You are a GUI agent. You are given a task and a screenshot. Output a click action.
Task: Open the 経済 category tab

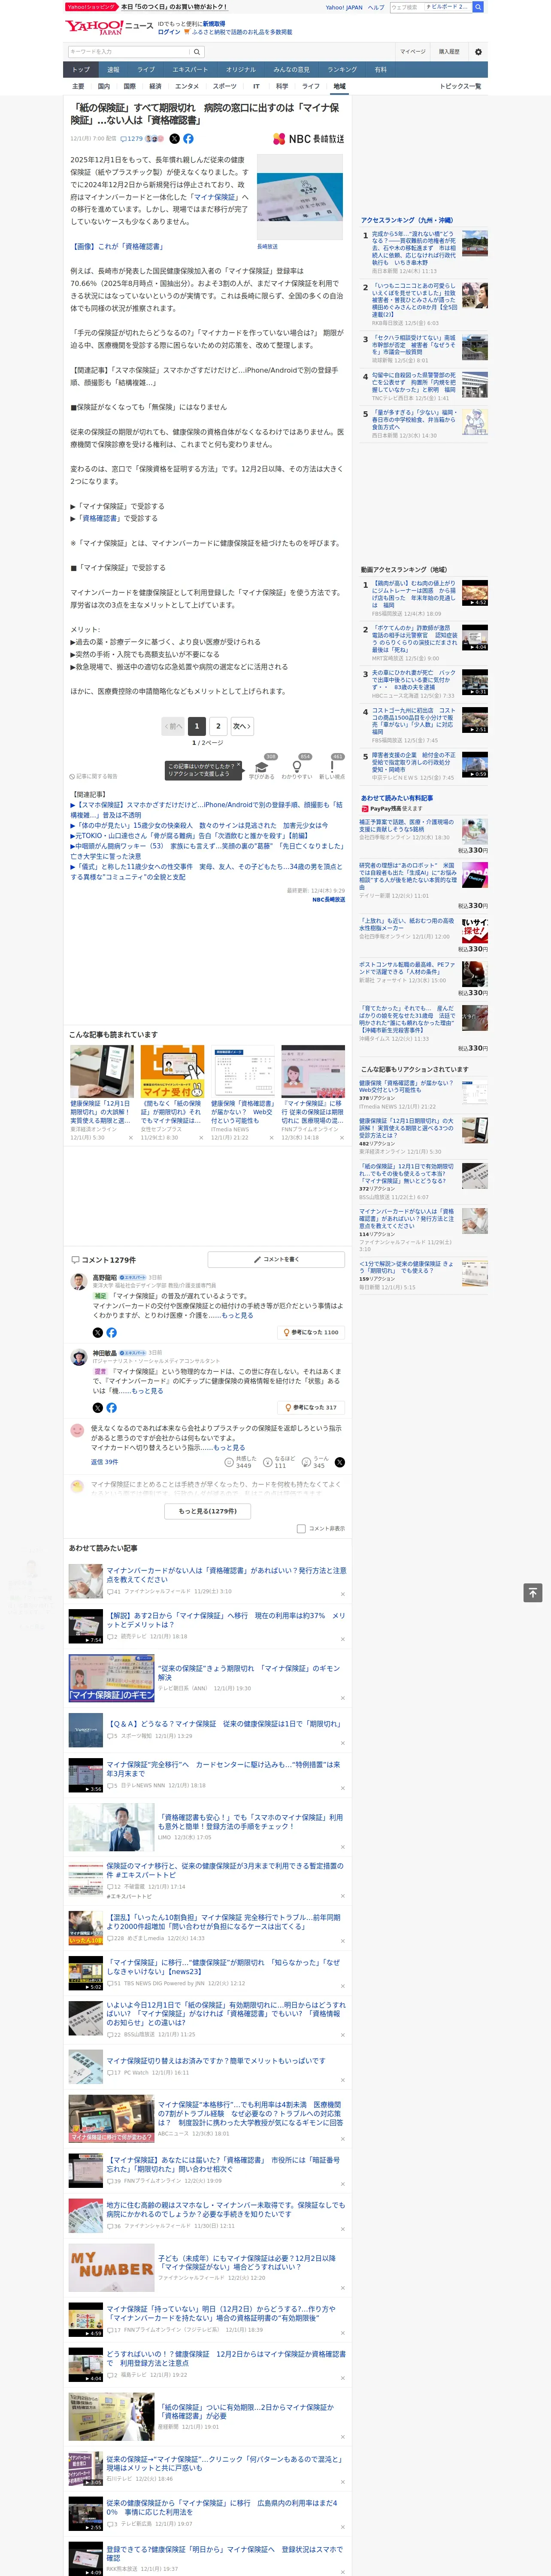(155, 86)
